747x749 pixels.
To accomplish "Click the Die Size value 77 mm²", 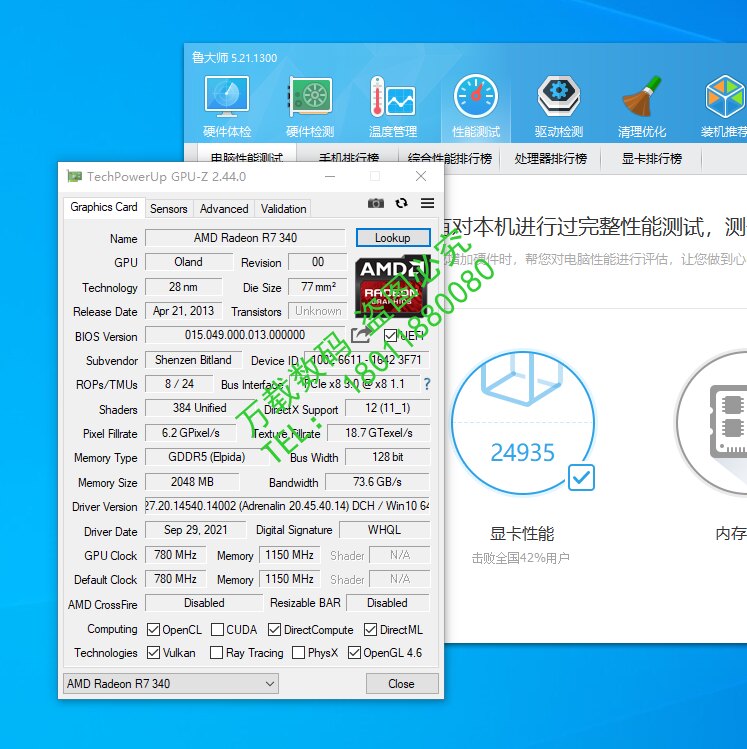I will (x=318, y=287).
